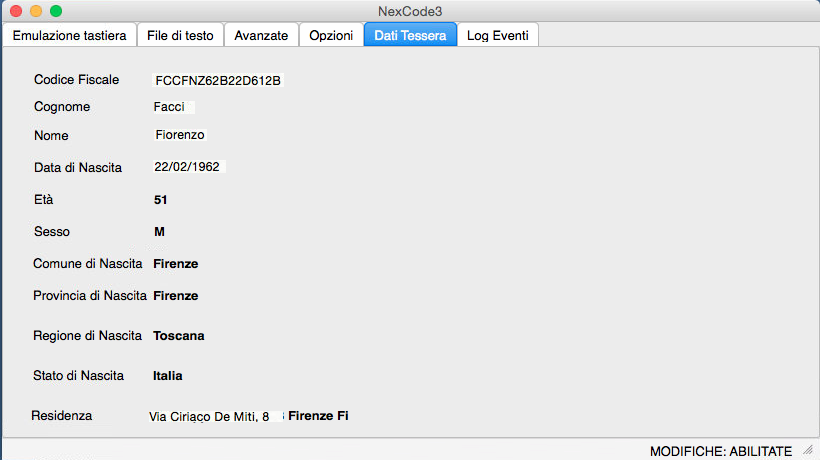The height and width of the screenshot is (460, 820).
Task: Click the Età value 51
Action: click(x=160, y=200)
